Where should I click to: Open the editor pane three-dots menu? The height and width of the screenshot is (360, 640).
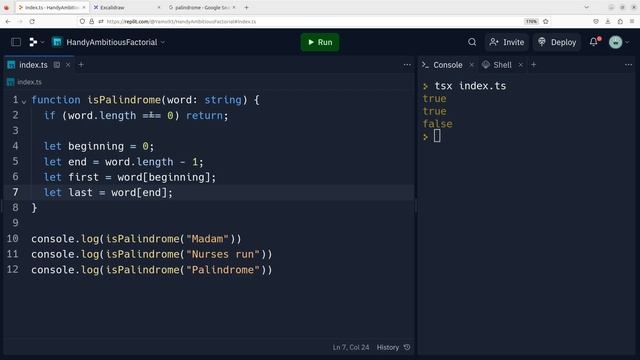pos(407,65)
